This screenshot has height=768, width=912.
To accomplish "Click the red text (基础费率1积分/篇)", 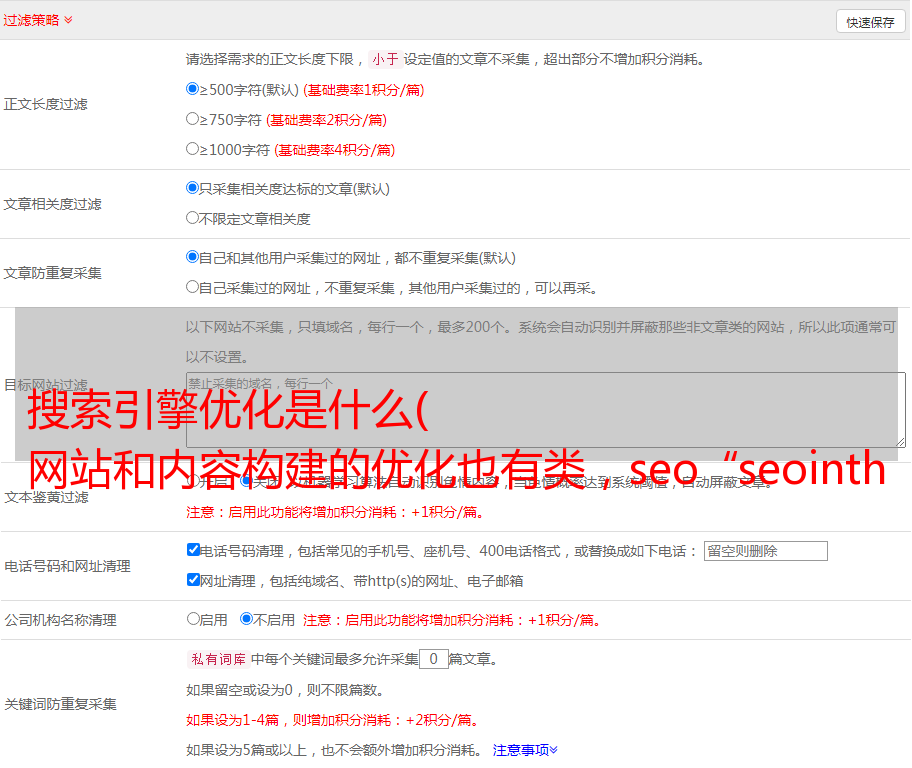I will point(364,90).
